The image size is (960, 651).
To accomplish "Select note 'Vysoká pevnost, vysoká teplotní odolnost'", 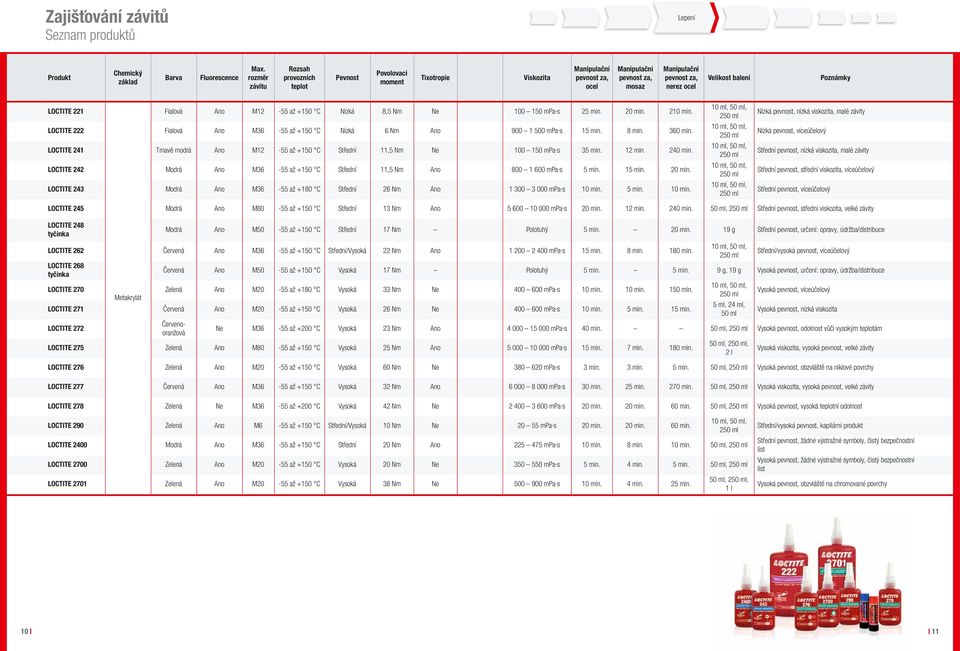I will [x=809, y=406].
